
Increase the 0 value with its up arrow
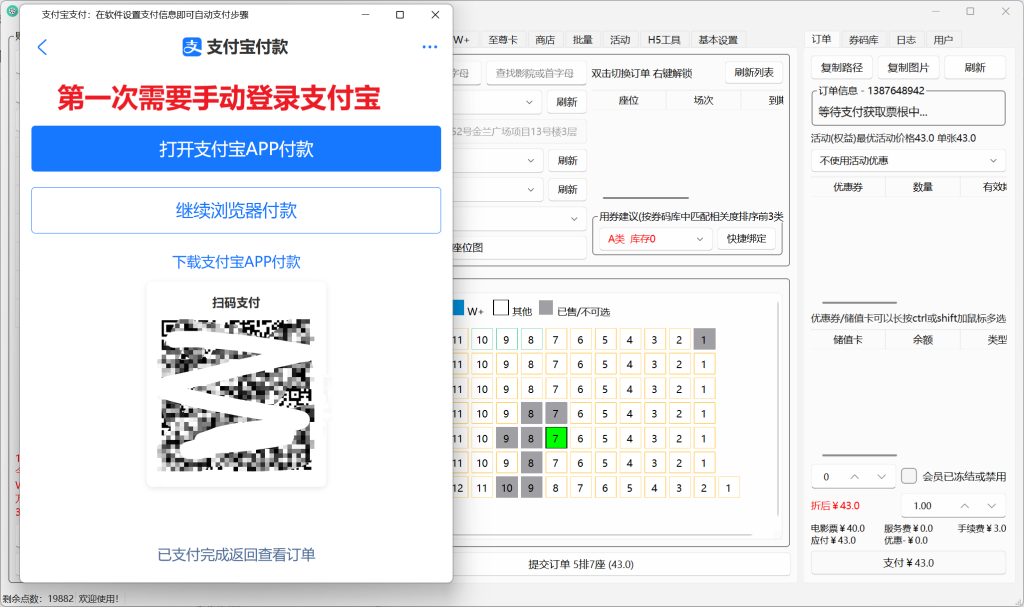854,477
